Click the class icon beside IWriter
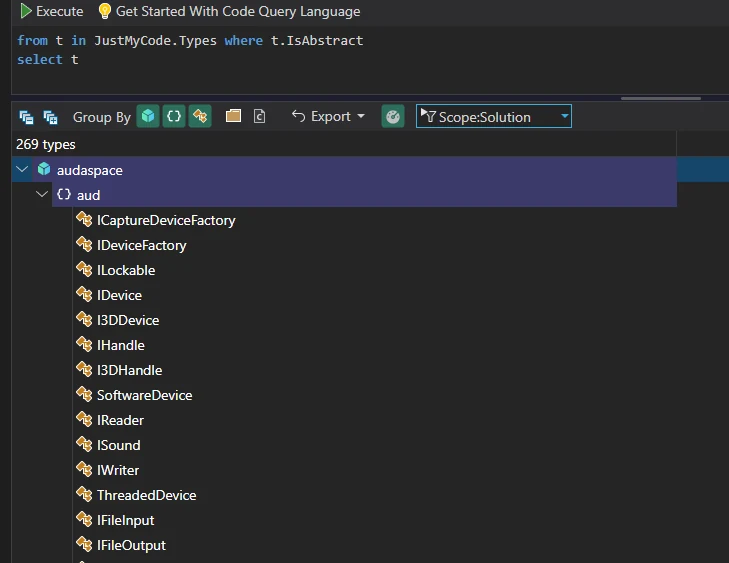Viewport: 729px width, 563px height. pos(84,470)
